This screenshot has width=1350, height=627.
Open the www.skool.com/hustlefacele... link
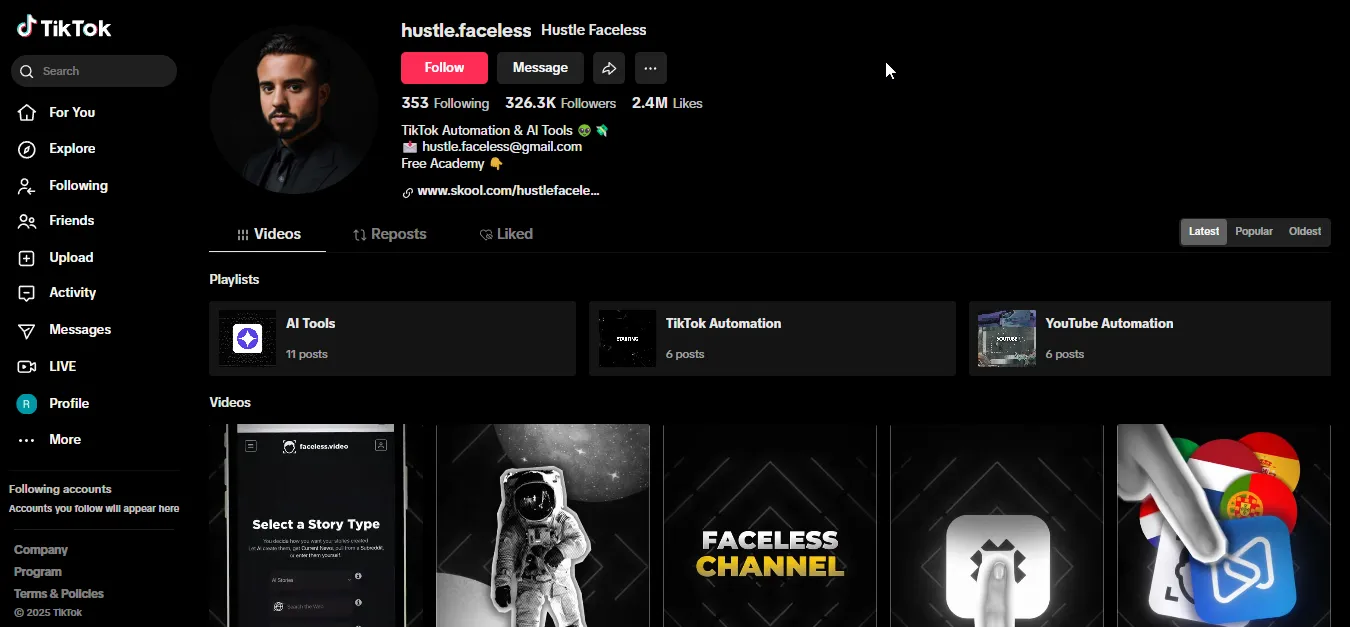(508, 191)
